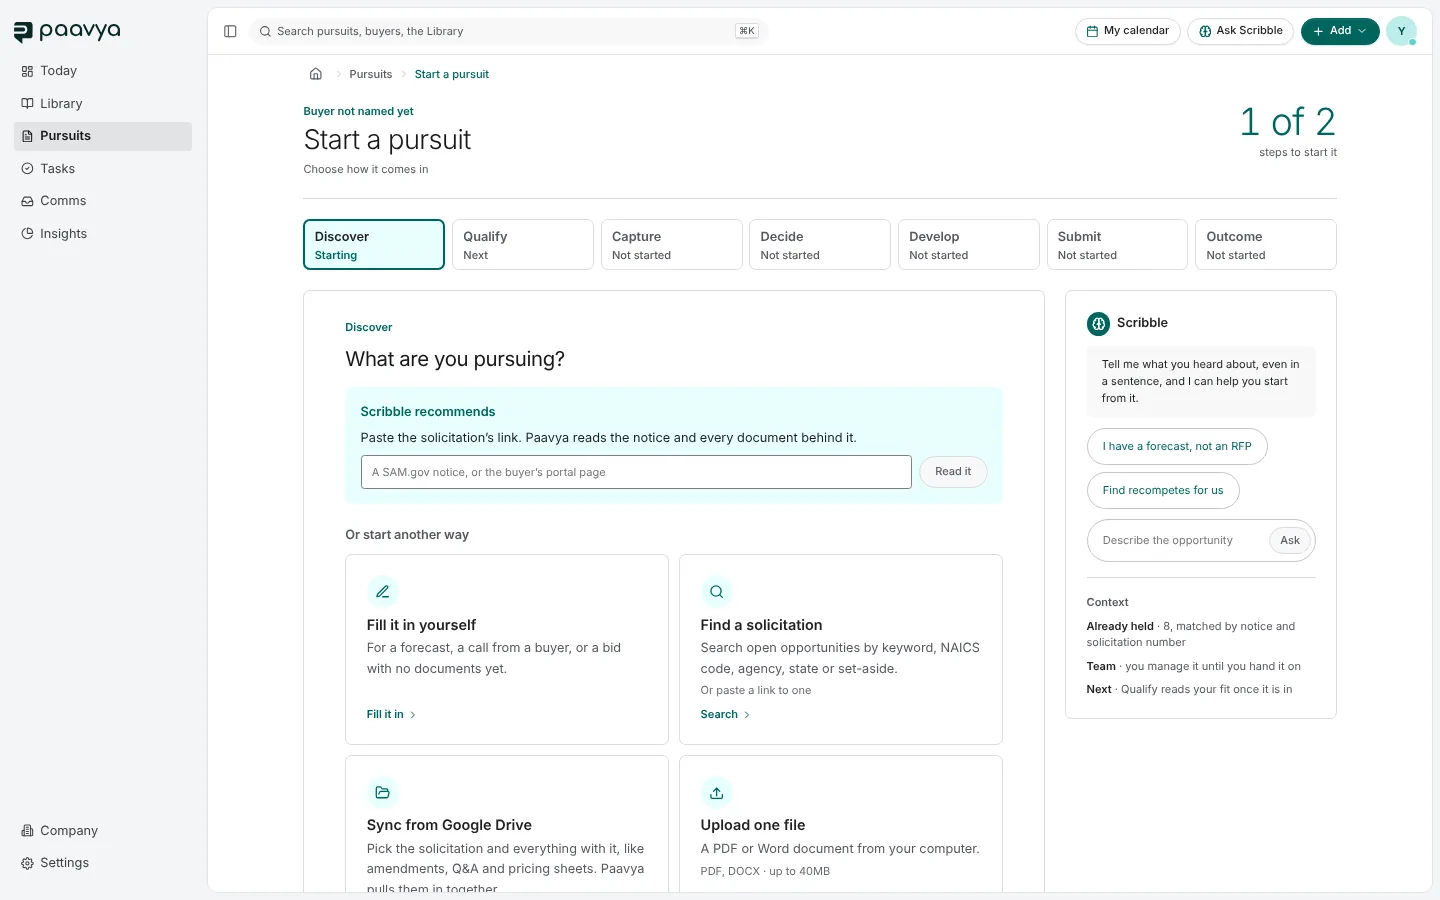Select the Capture step tab
The image size is (1440, 900).
tap(671, 245)
